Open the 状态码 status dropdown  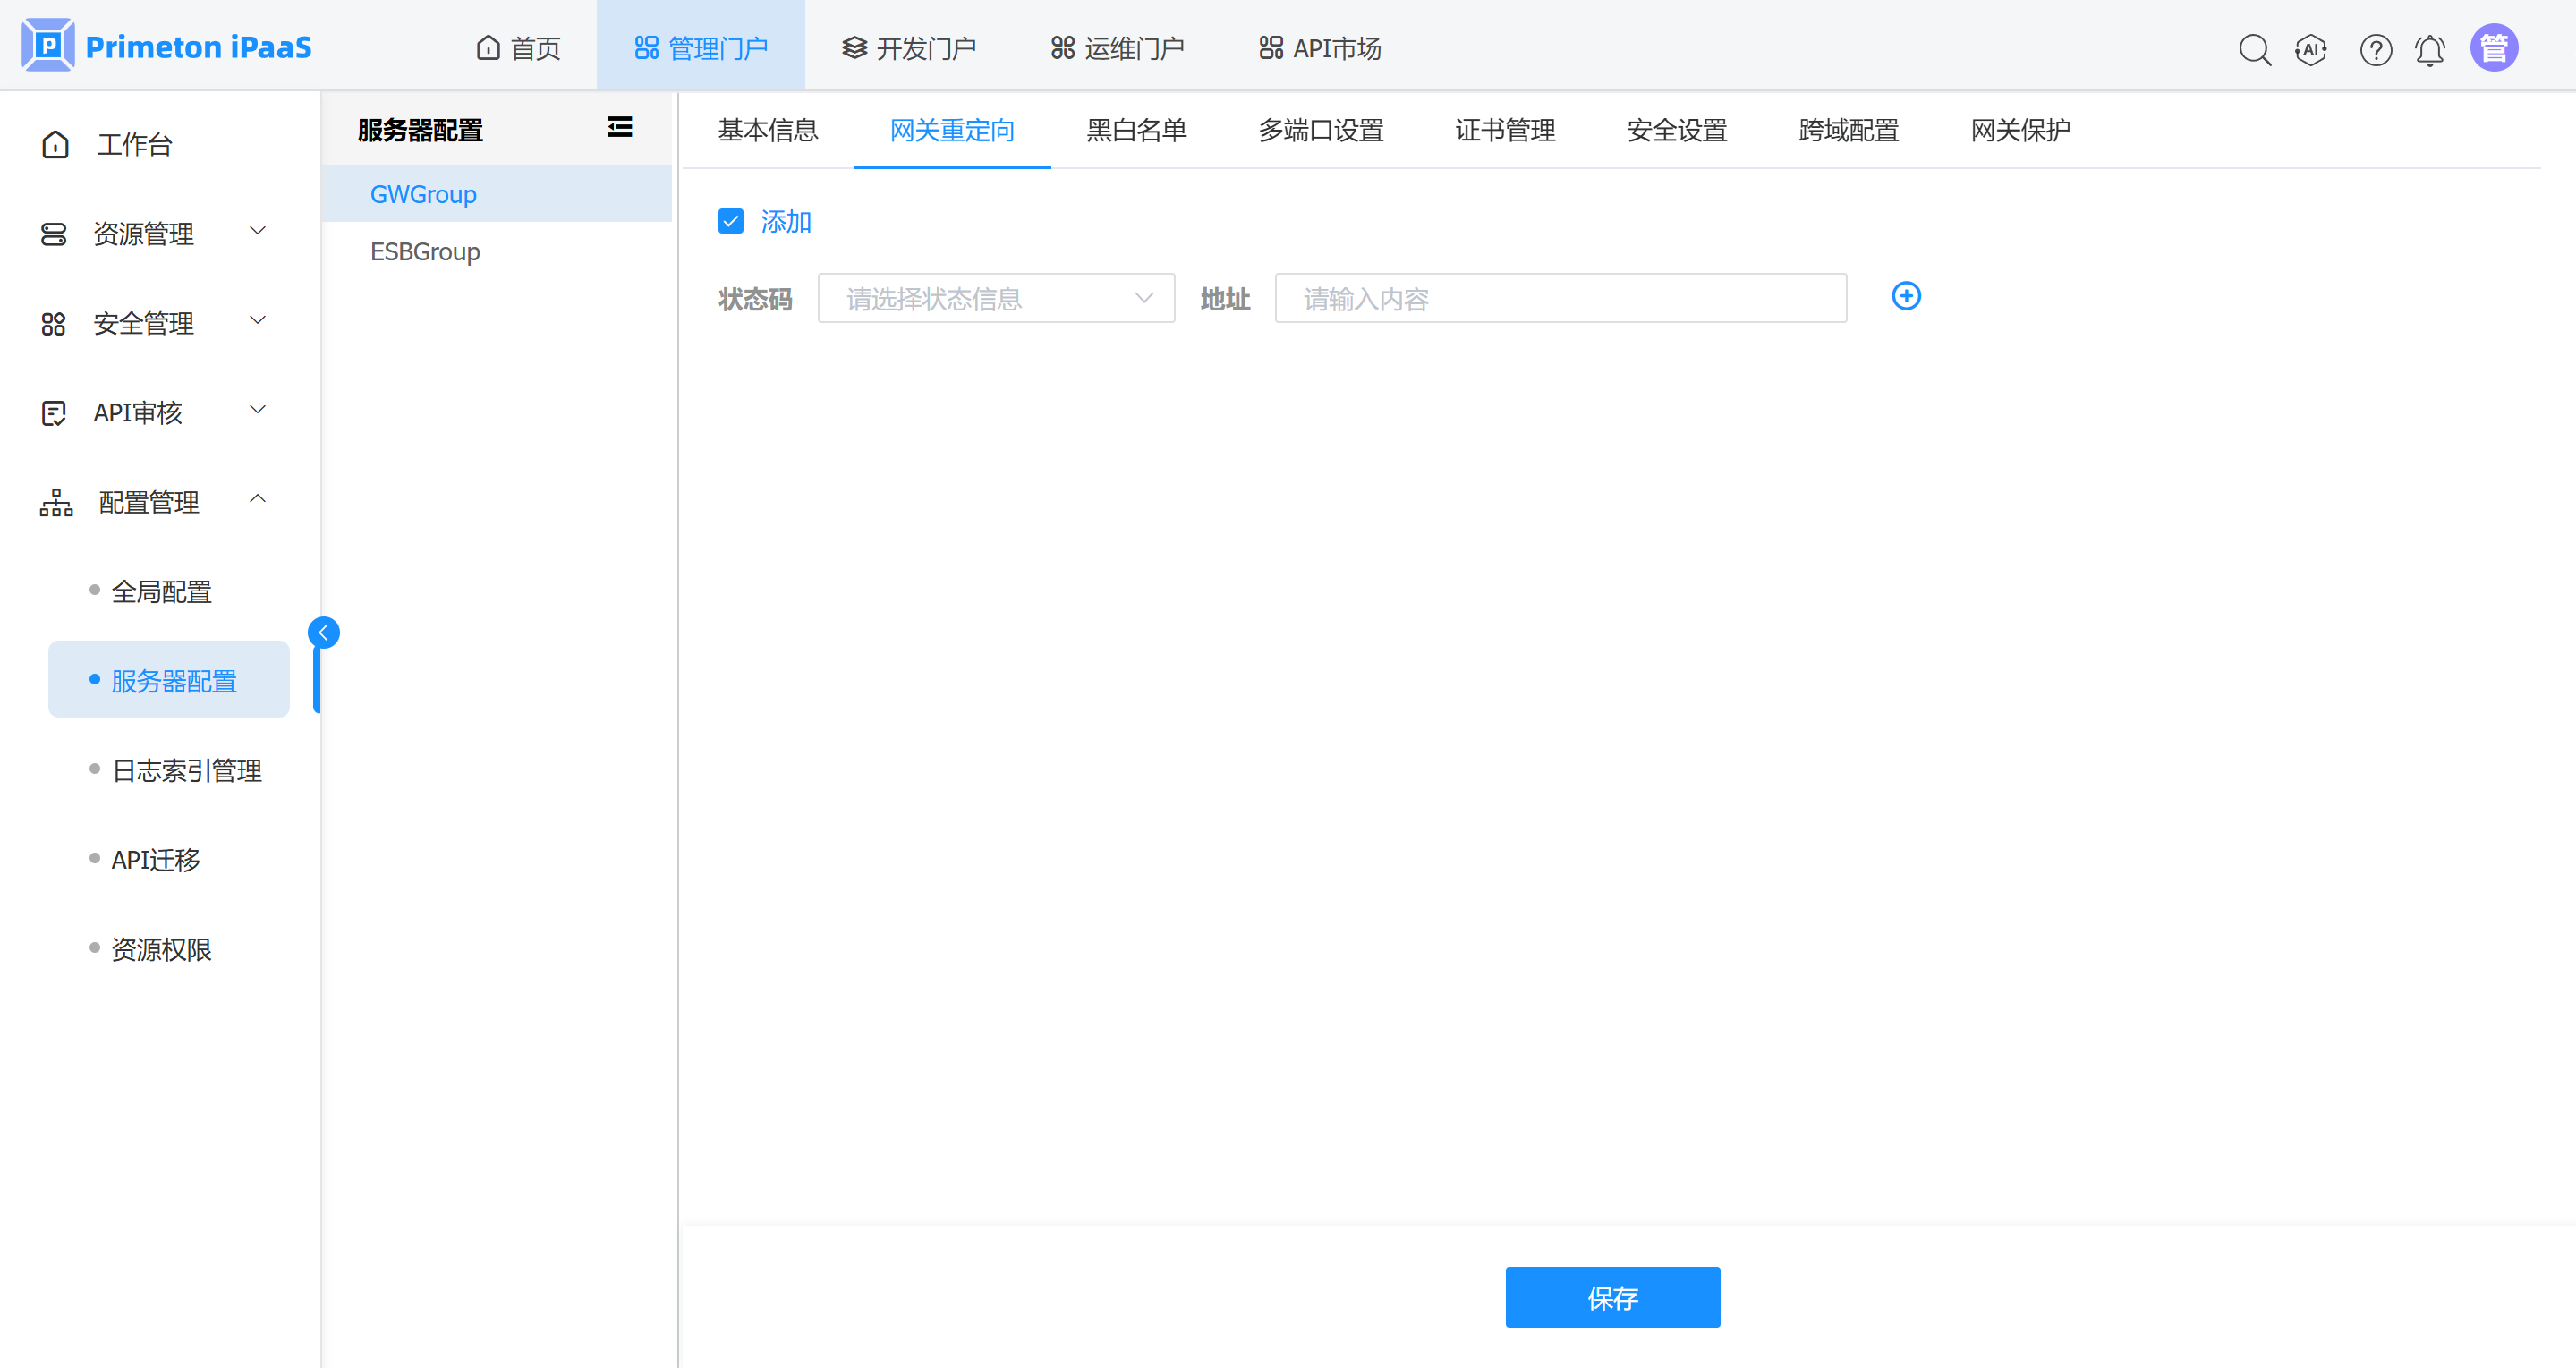click(996, 298)
